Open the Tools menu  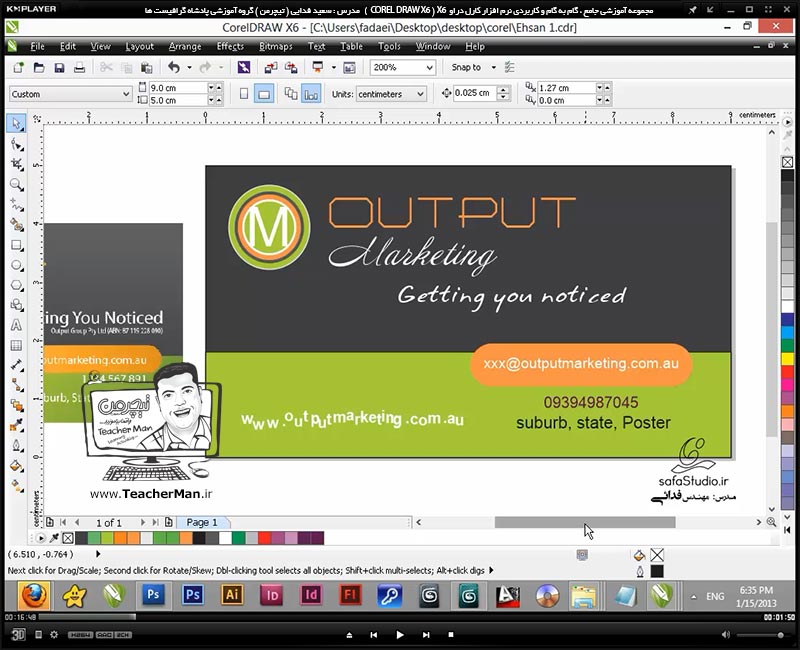(389, 46)
